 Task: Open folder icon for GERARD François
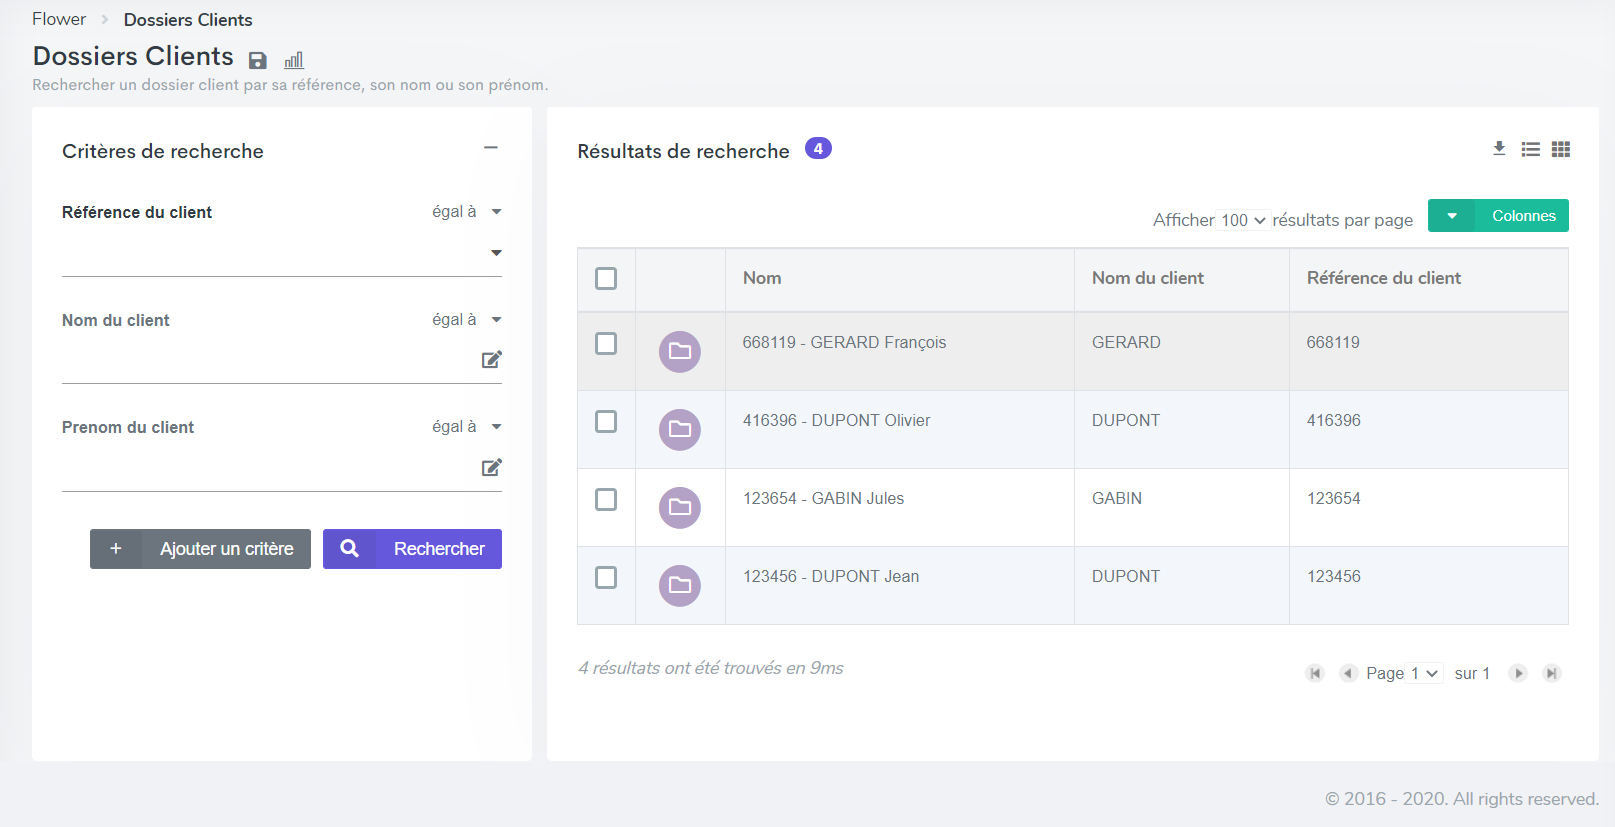(x=680, y=351)
